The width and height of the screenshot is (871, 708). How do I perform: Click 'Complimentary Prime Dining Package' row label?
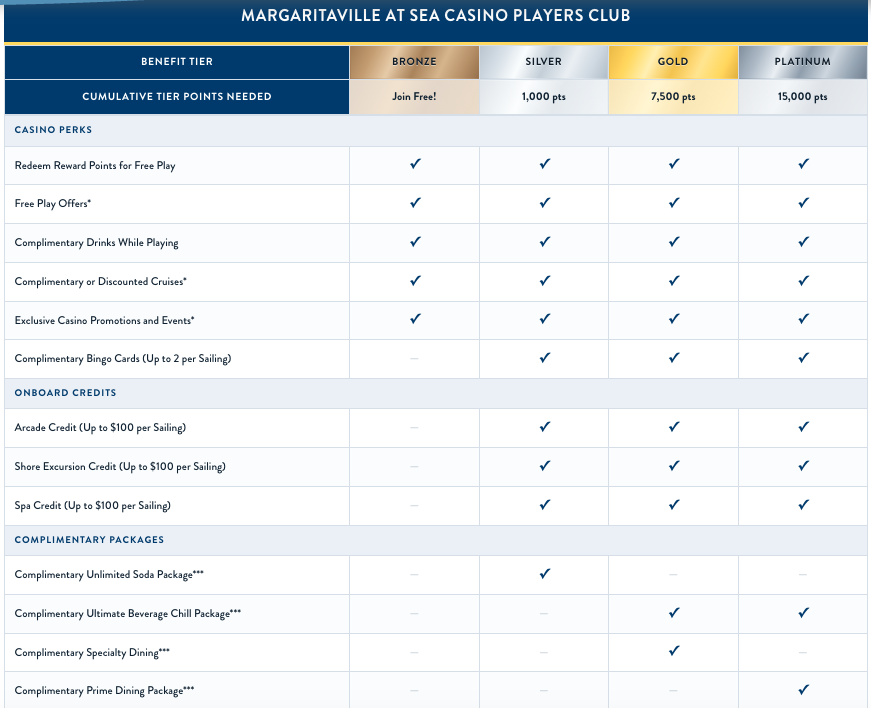pyautogui.click(x=104, y=691)
